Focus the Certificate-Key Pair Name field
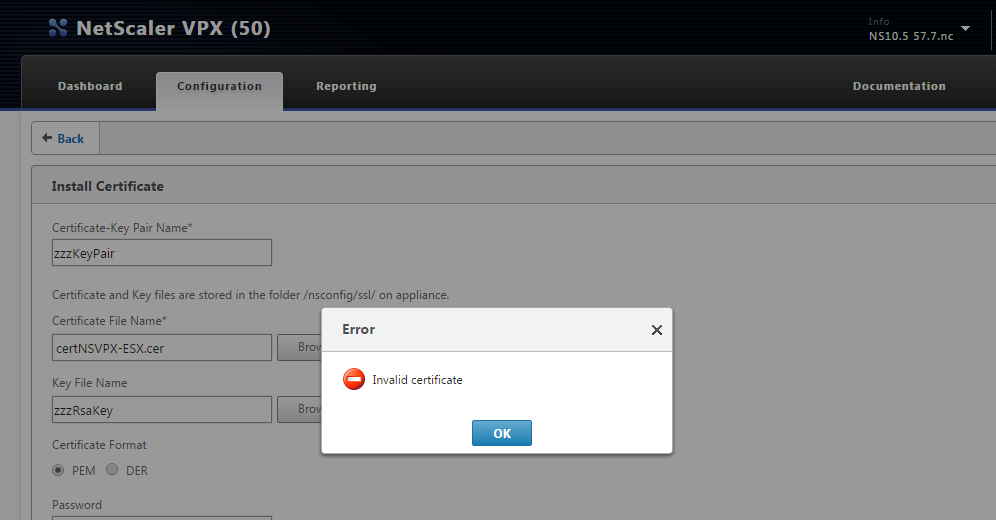This screenshot has height=520, width=996. tap(161, 253)
